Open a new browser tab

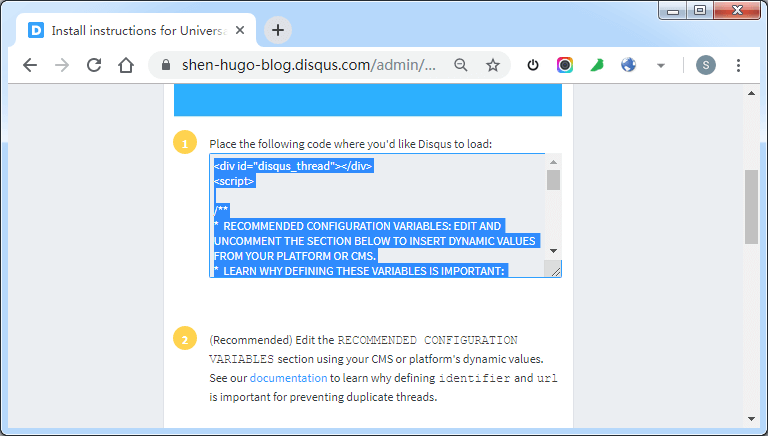click(278, 30)
